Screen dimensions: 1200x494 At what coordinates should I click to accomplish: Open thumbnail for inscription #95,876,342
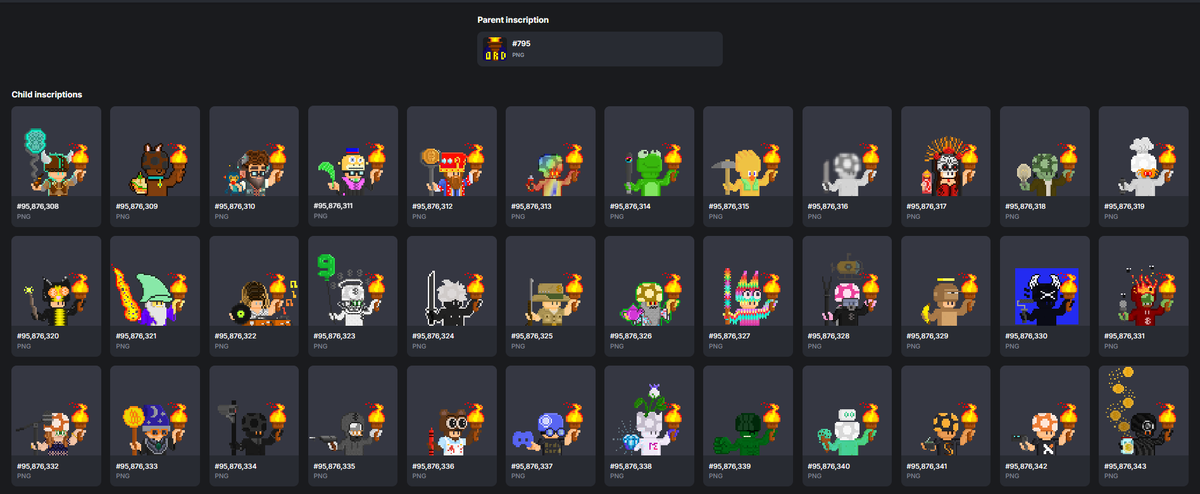(x=1046, y=411)
